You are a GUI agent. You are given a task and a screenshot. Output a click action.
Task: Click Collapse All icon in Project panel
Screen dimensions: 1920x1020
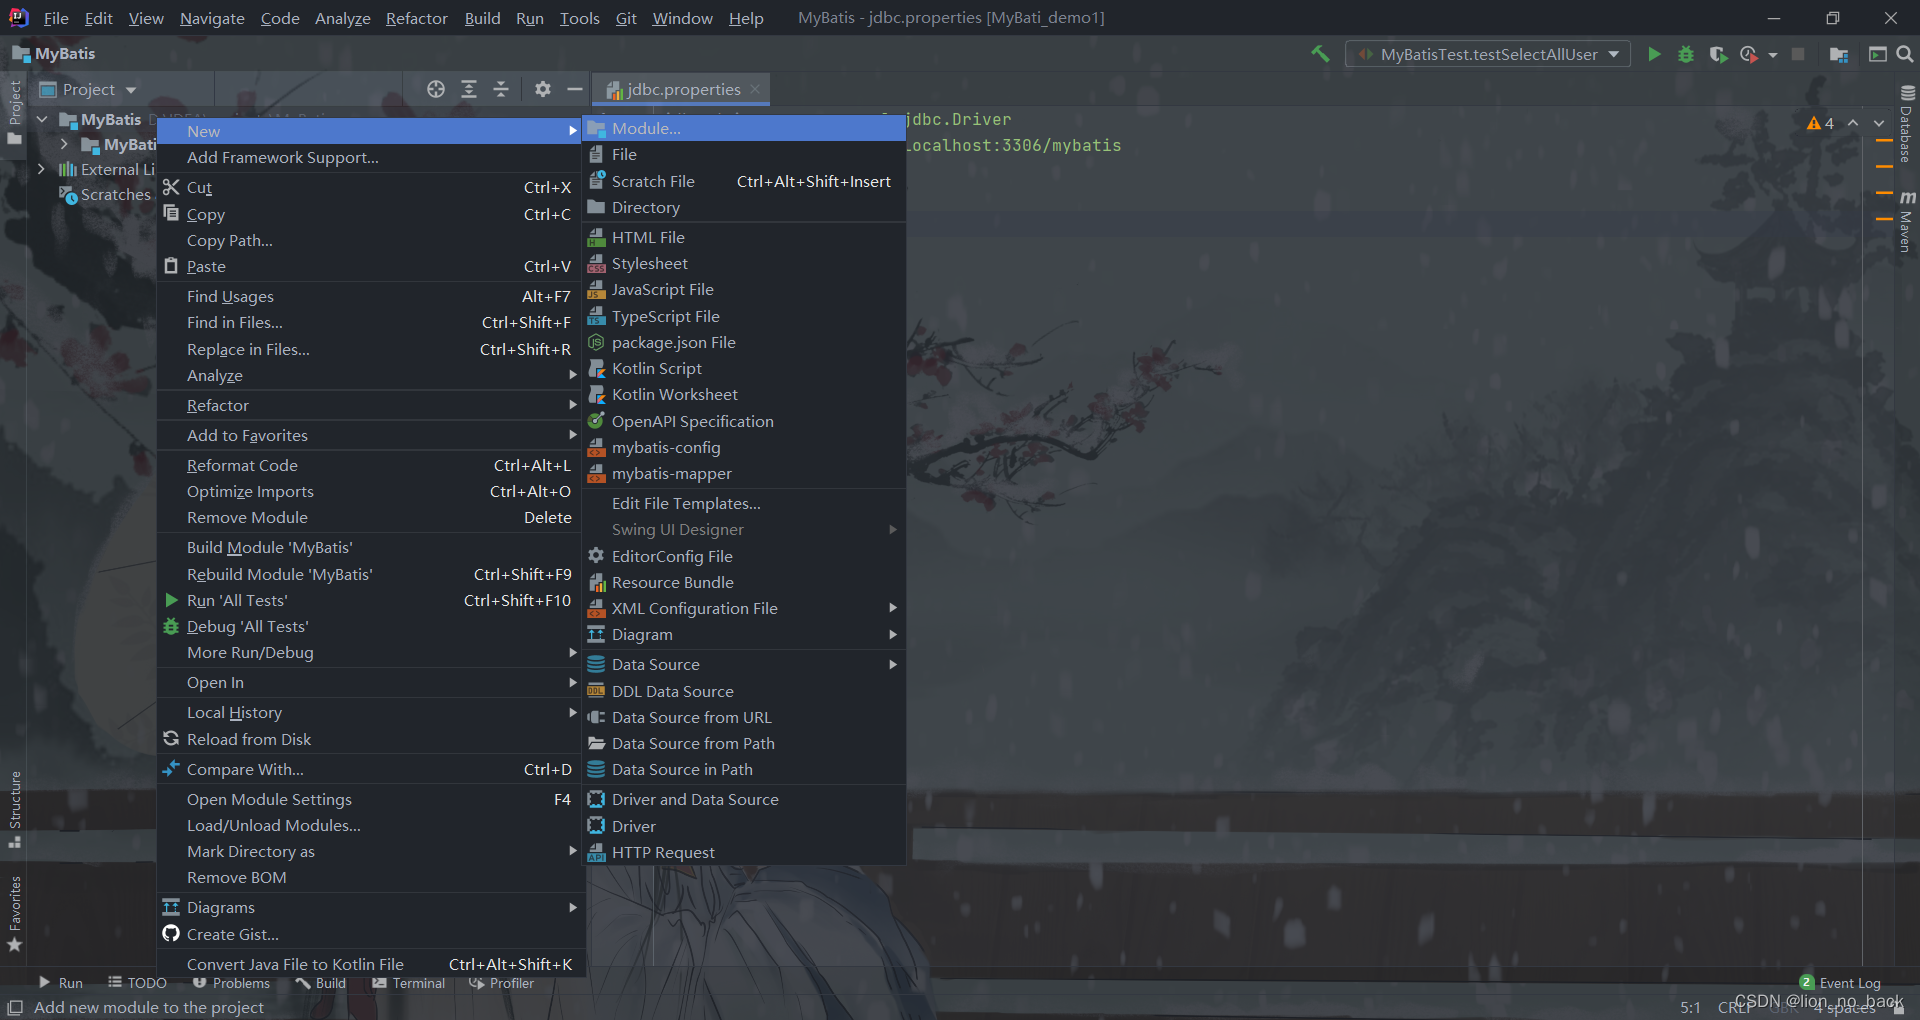501,89
